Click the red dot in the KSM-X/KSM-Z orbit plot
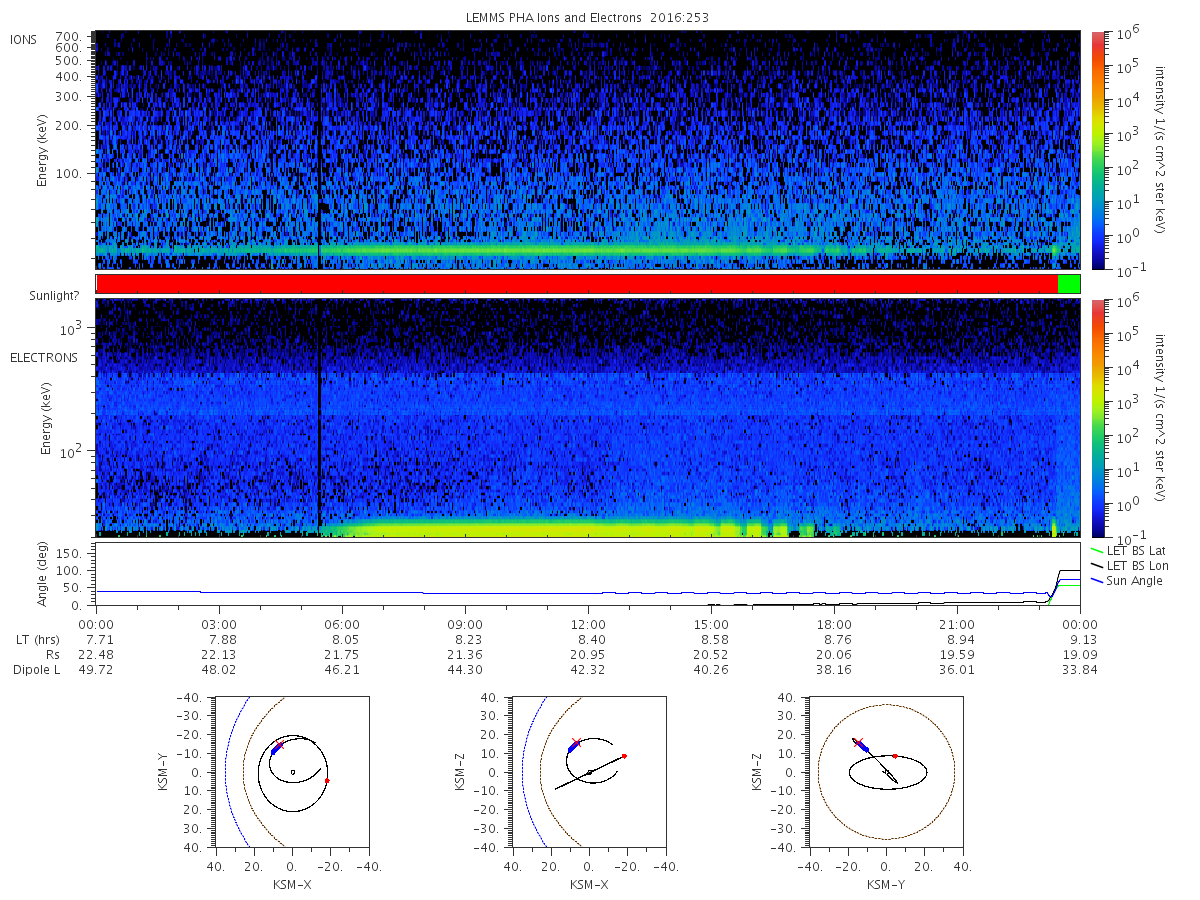1200x900 pixels. click(x=624, y=756)
